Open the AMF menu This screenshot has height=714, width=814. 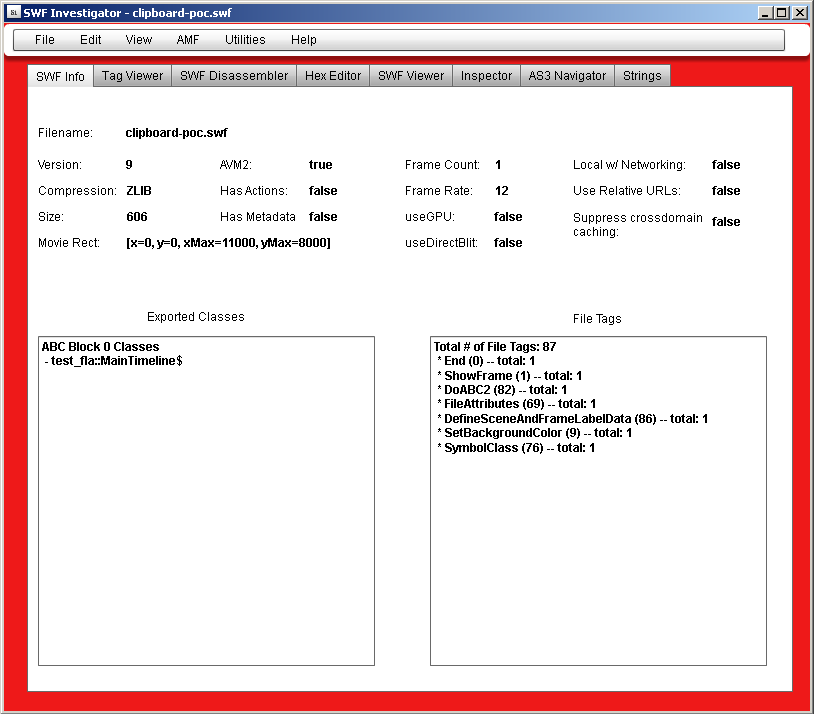[188, 40]
